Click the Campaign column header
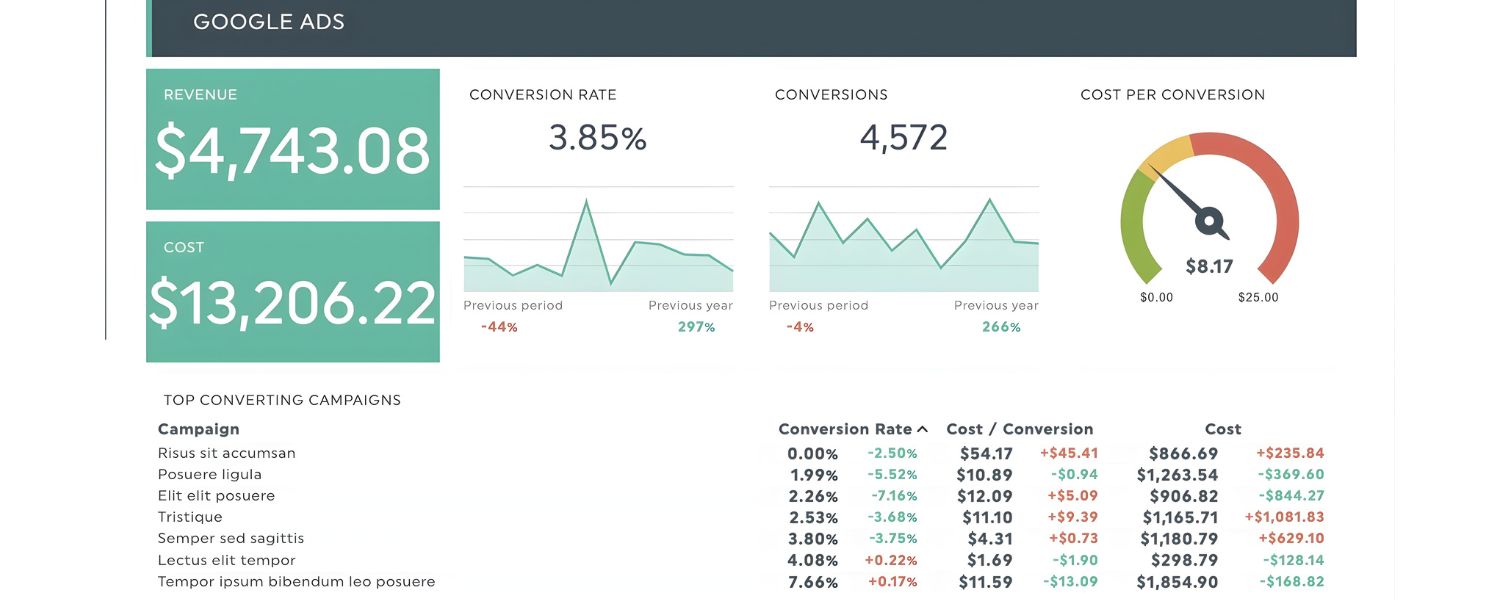 click(x=198, y=429)
